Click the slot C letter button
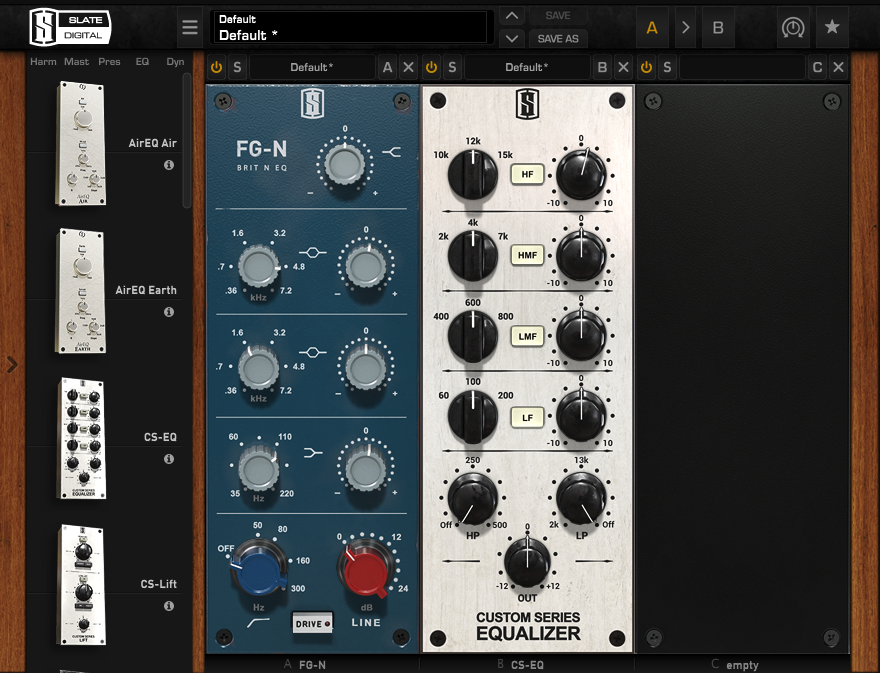This screenshot has height=673, width=882. point(817,68)
